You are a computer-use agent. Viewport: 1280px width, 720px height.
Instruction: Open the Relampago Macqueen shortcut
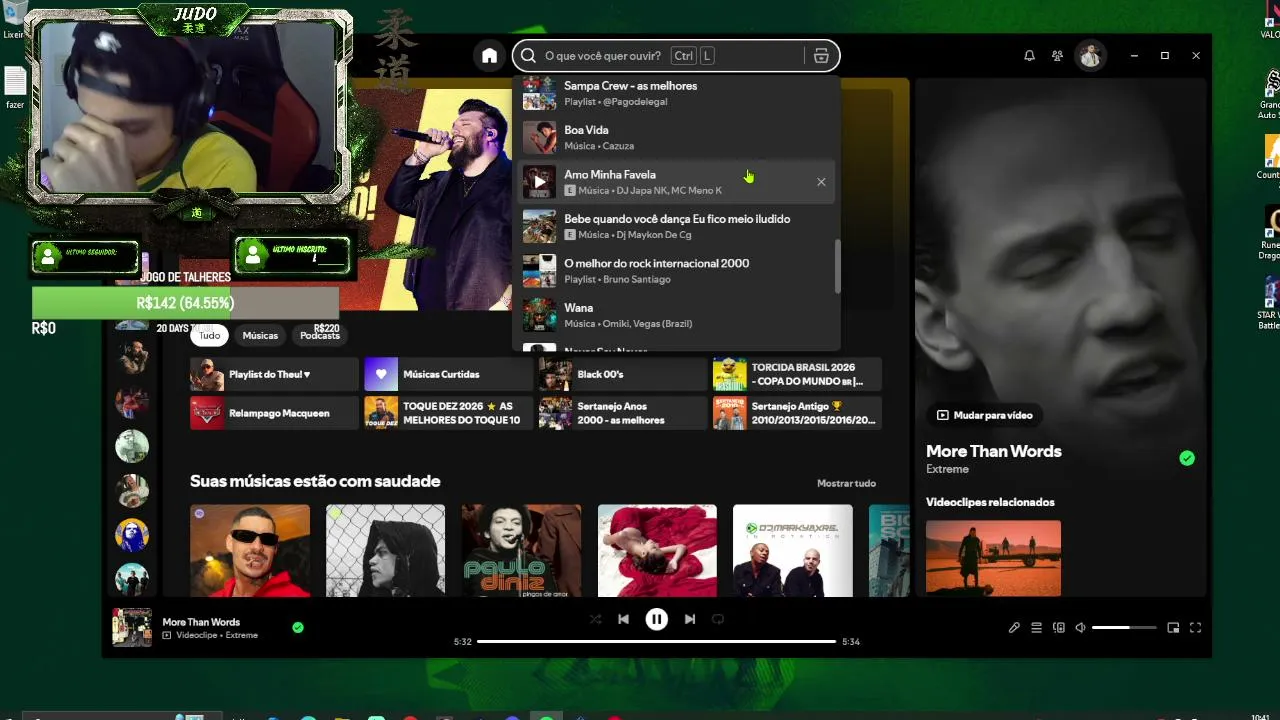[x=274, y=413]
